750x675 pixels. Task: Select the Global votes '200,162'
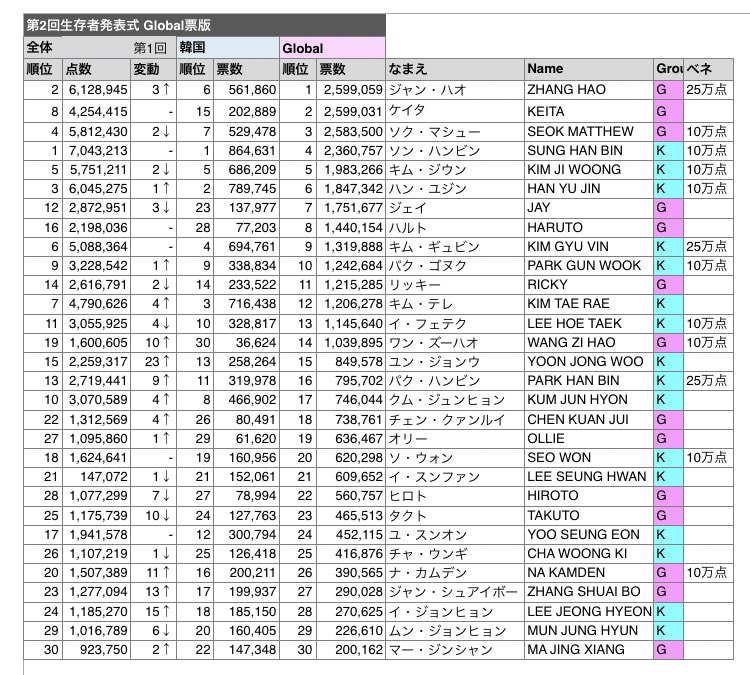tap(351, 650)
